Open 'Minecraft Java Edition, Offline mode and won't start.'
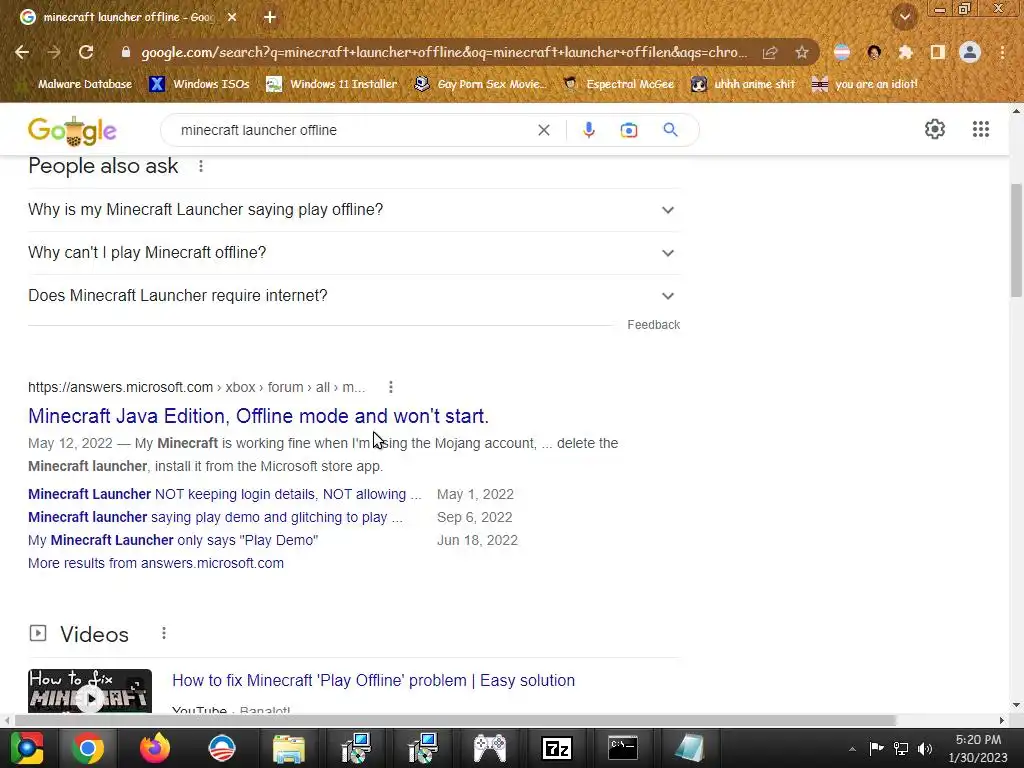 (258, 416)
